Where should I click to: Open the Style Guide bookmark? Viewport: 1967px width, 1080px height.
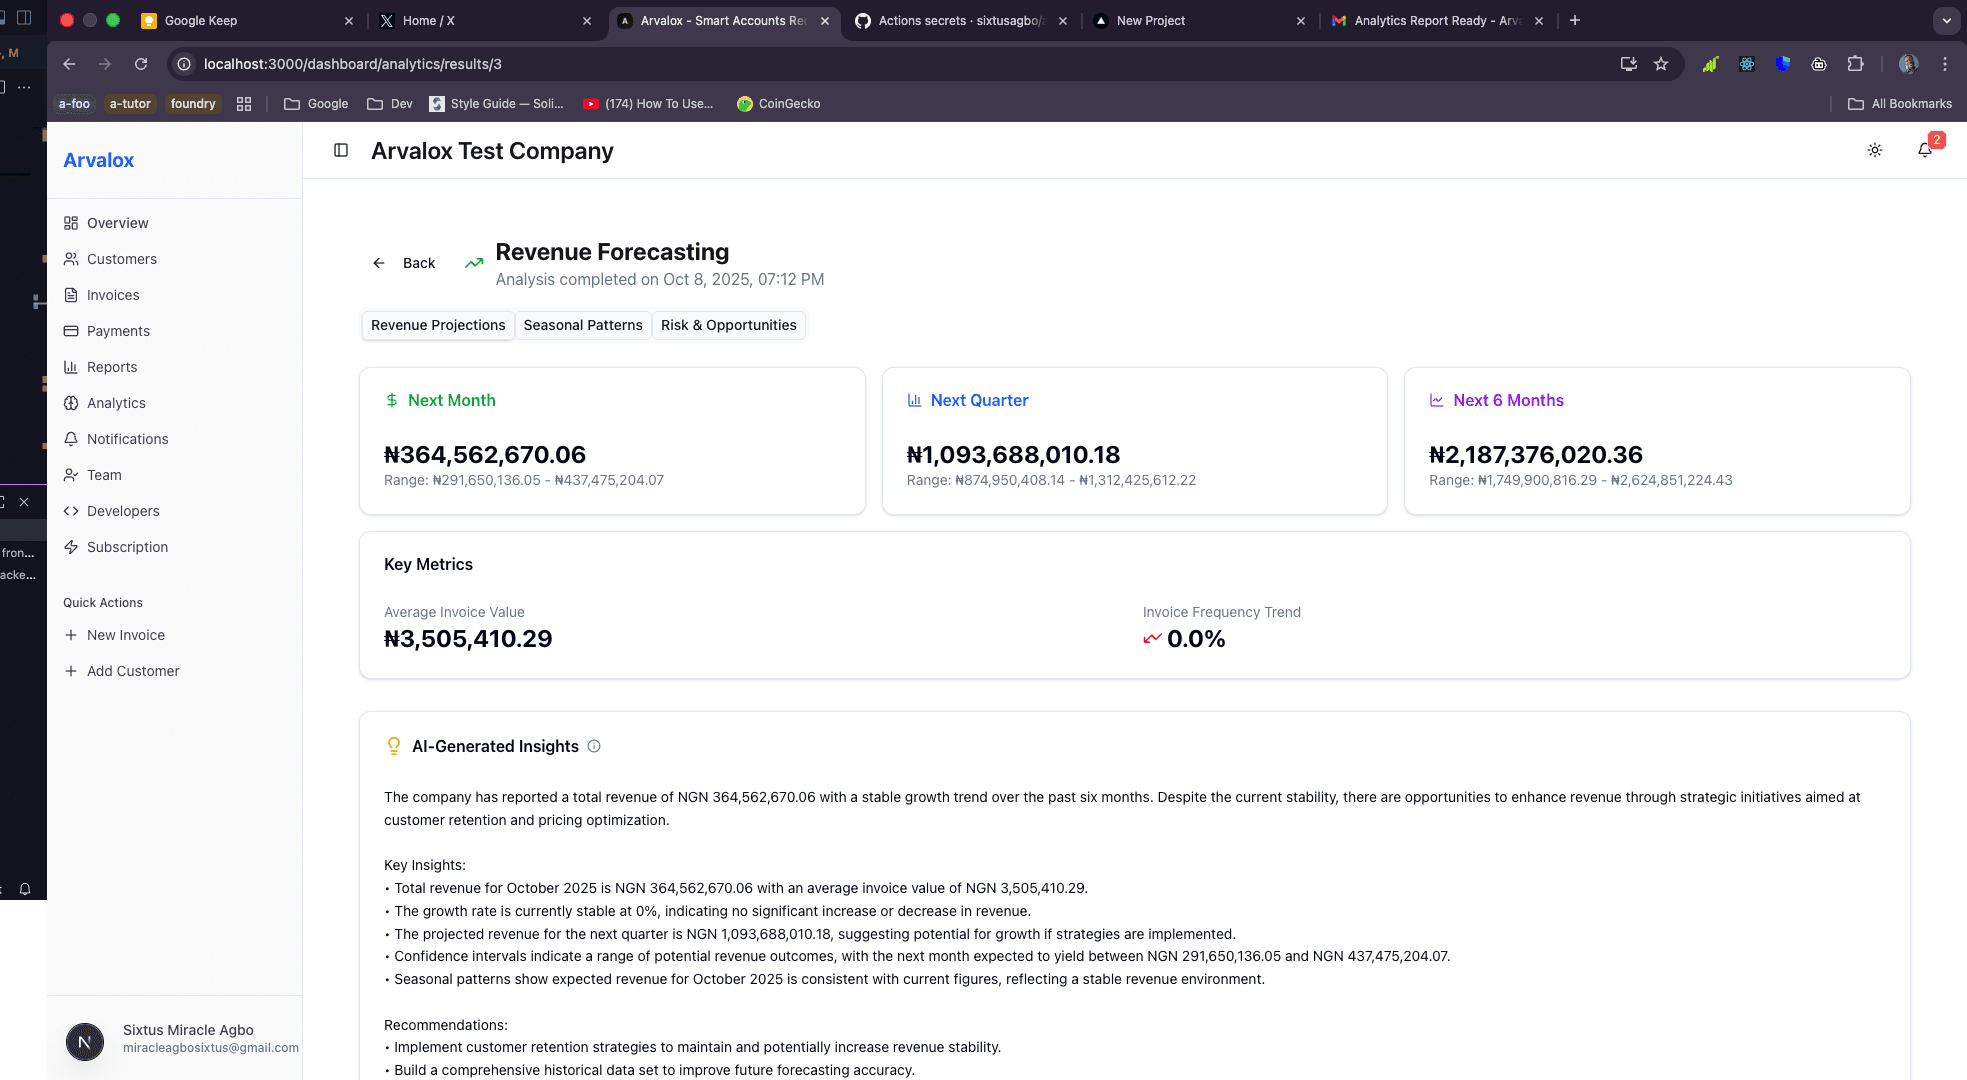(x=497, y=103)
